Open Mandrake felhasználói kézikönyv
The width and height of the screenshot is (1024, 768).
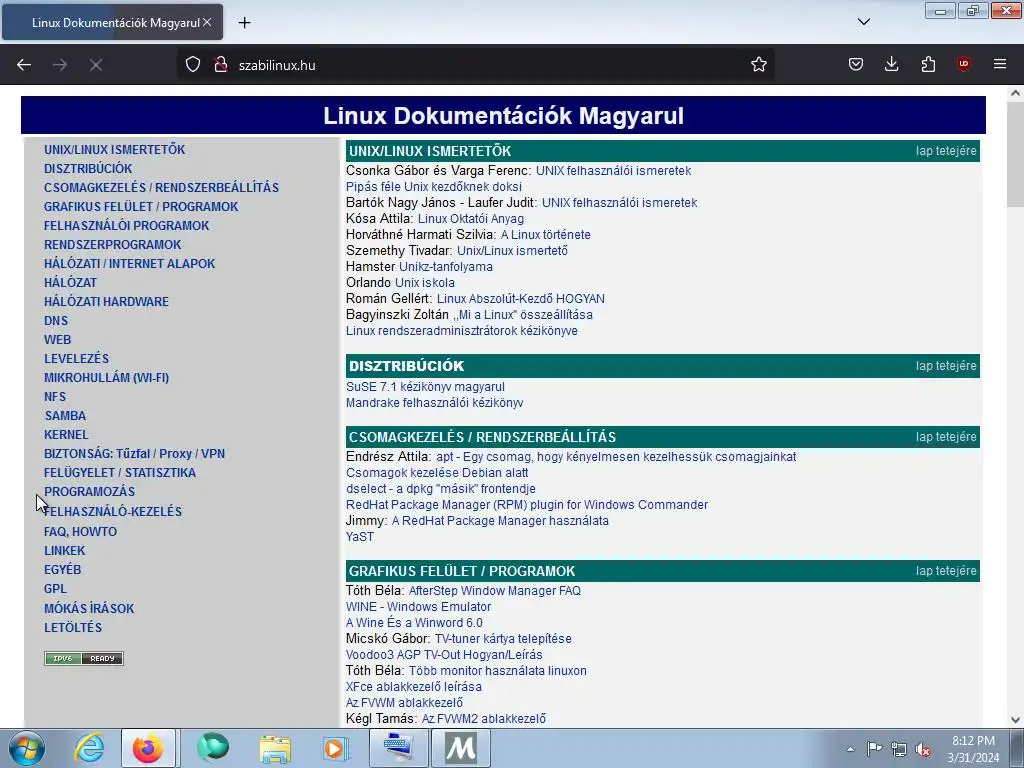tap(434, 403)
